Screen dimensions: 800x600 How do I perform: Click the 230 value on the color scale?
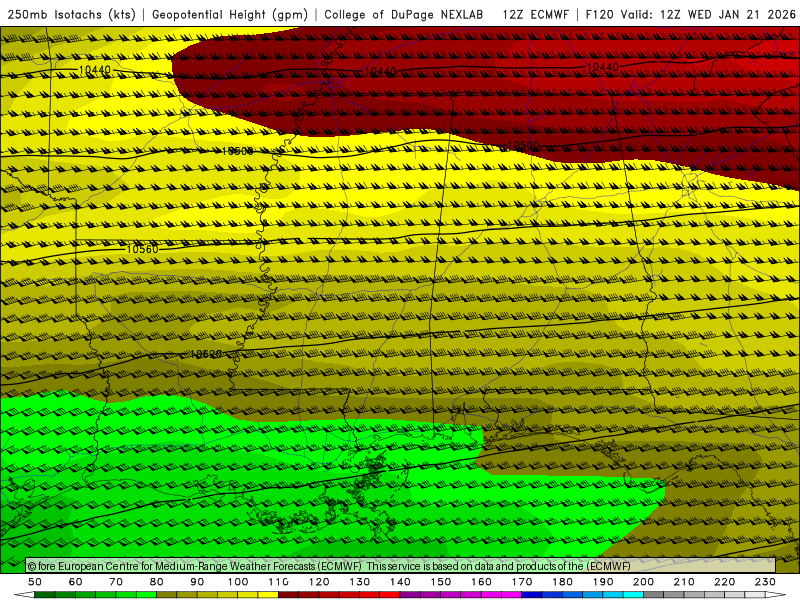coord(765,582)
